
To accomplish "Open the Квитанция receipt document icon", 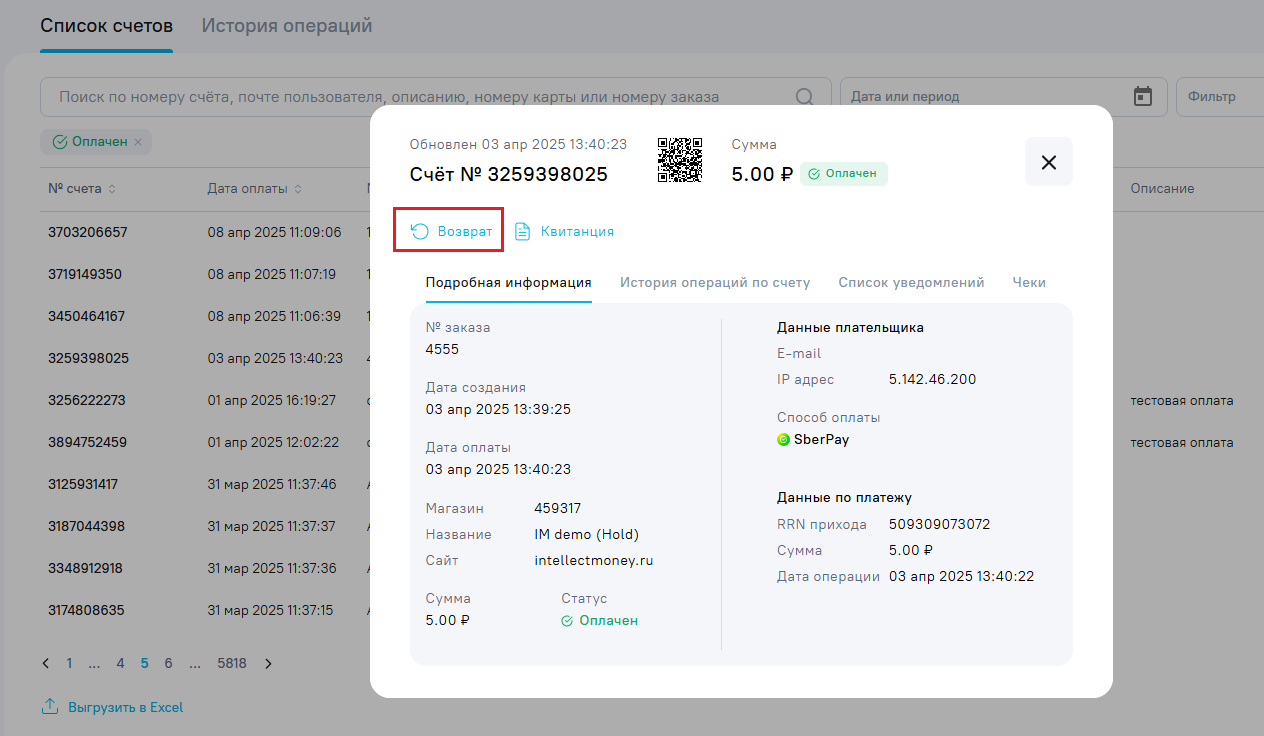I will point(522,231).
